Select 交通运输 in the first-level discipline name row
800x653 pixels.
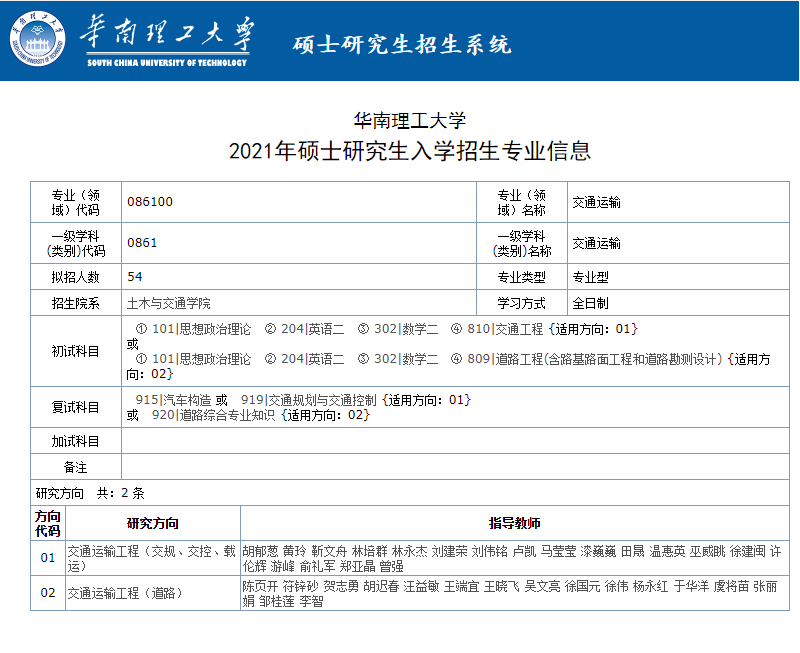tap(596, 243)
